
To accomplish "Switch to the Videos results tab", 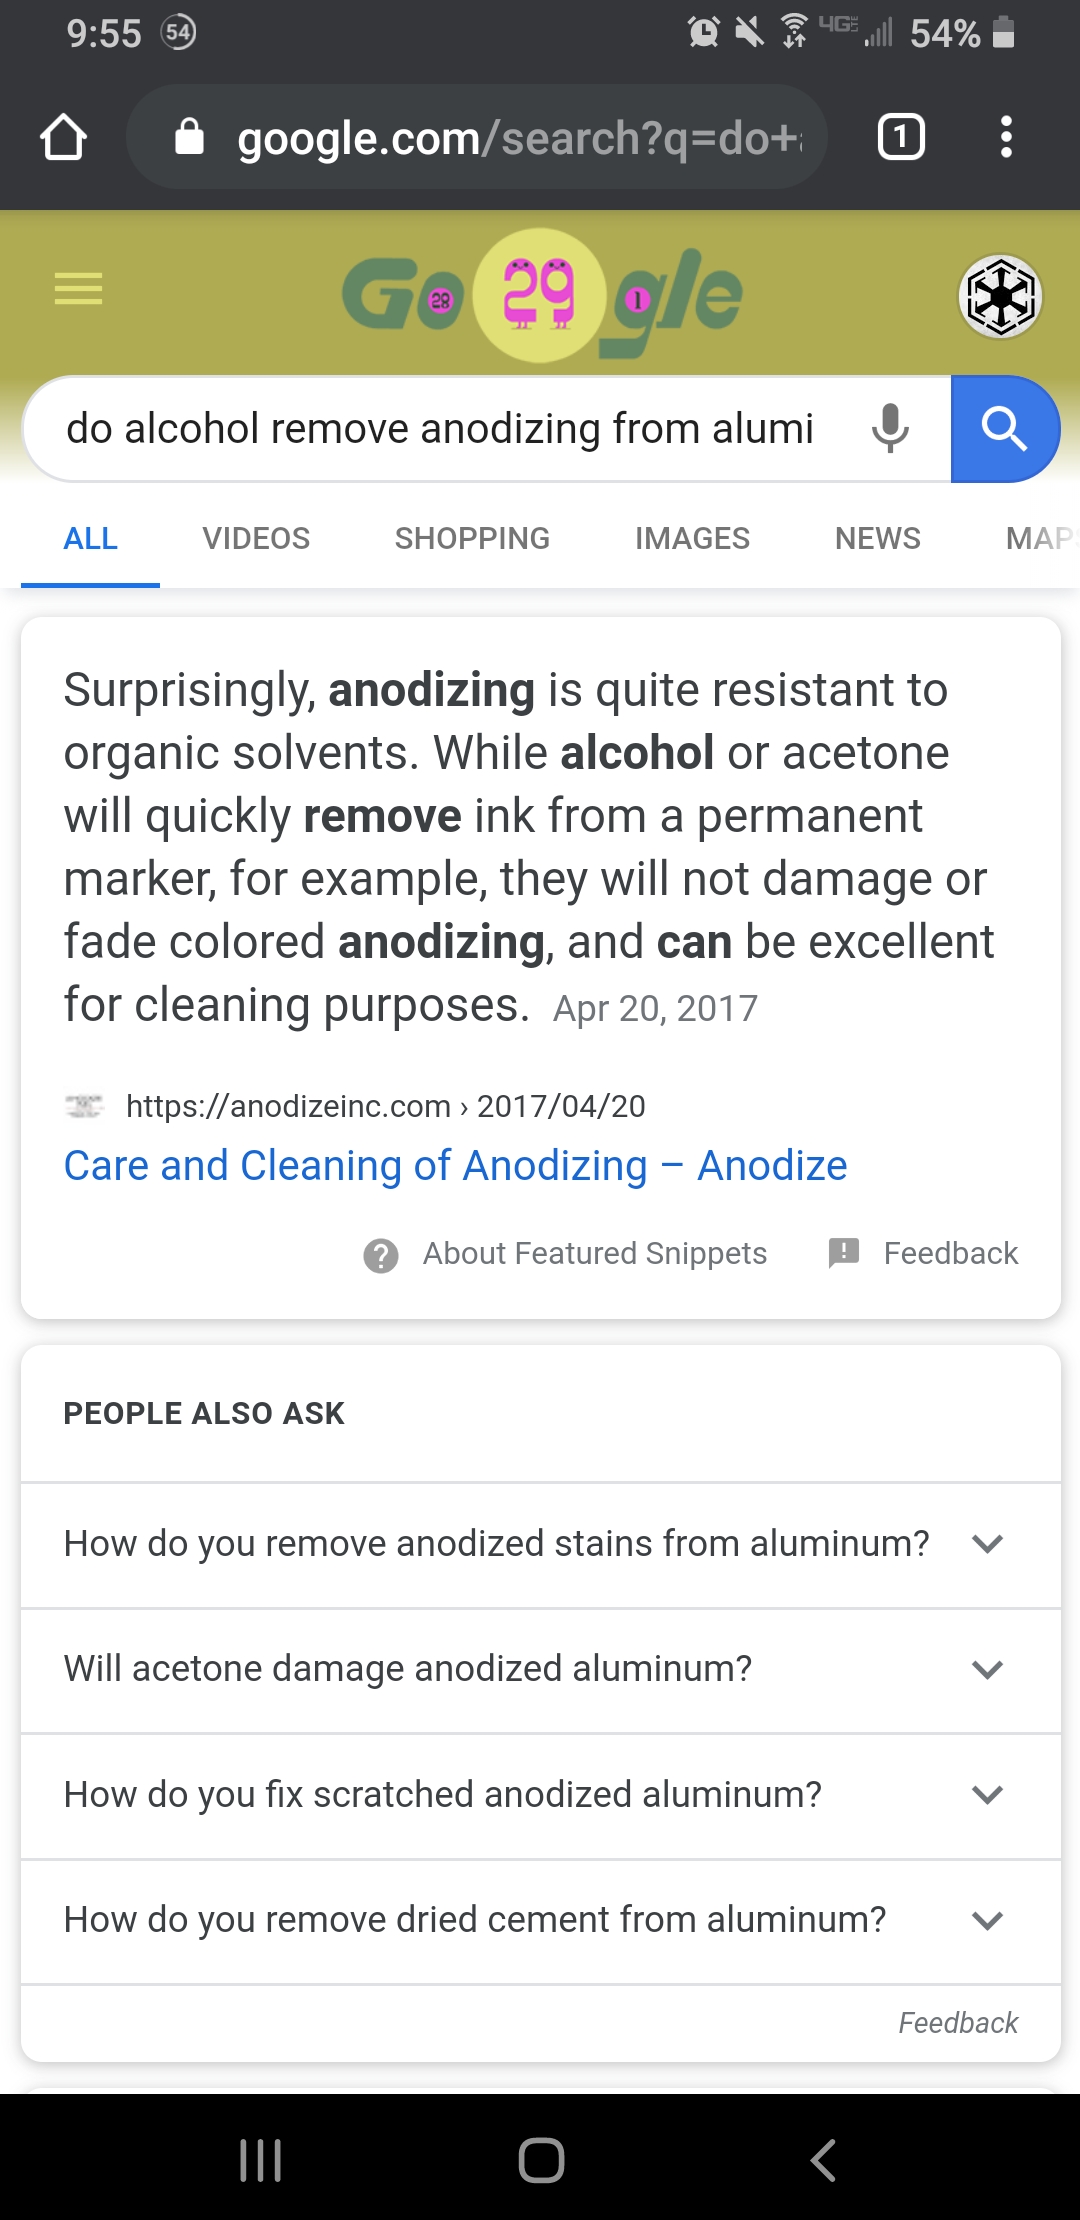I will pyautogui.click(x=256, y=539).
